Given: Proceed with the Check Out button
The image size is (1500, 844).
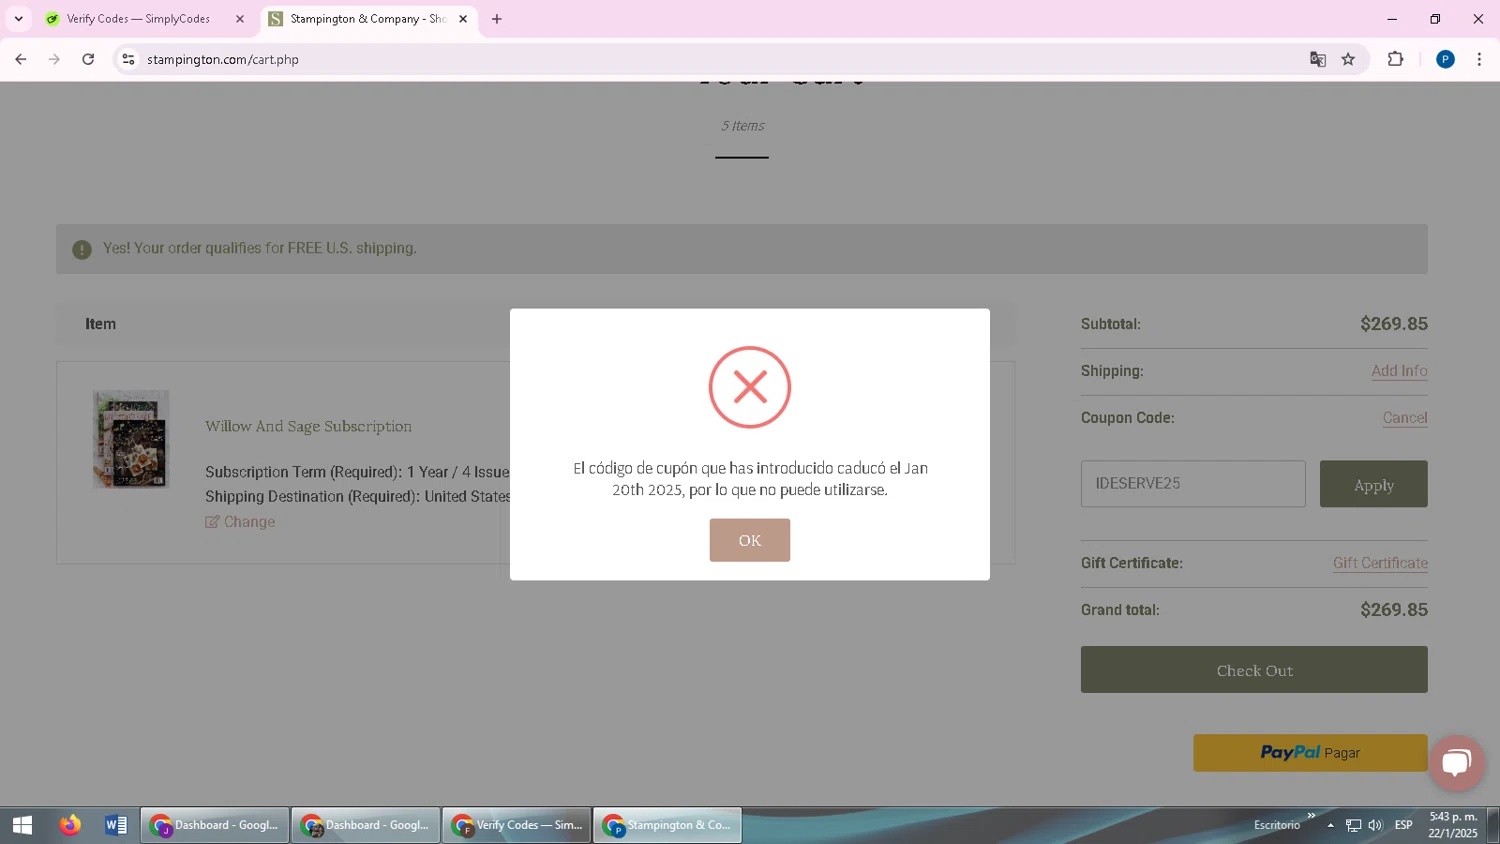Looking at the screenshot, I should point(1254,670).
